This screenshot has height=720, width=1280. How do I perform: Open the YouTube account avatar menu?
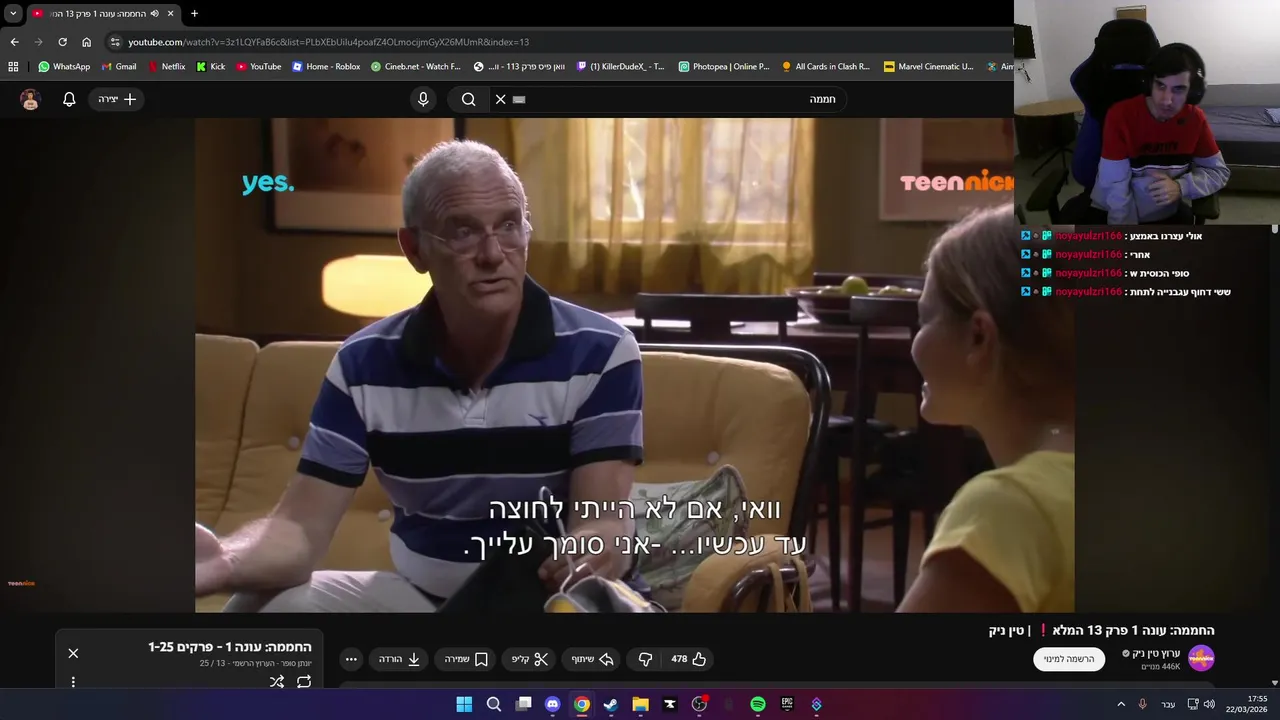tap(30, 99)
